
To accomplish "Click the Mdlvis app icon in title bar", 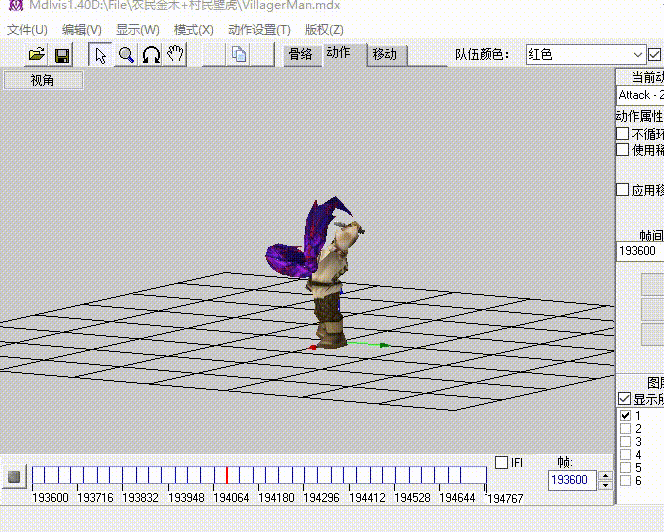I will (x=15, y=6).
